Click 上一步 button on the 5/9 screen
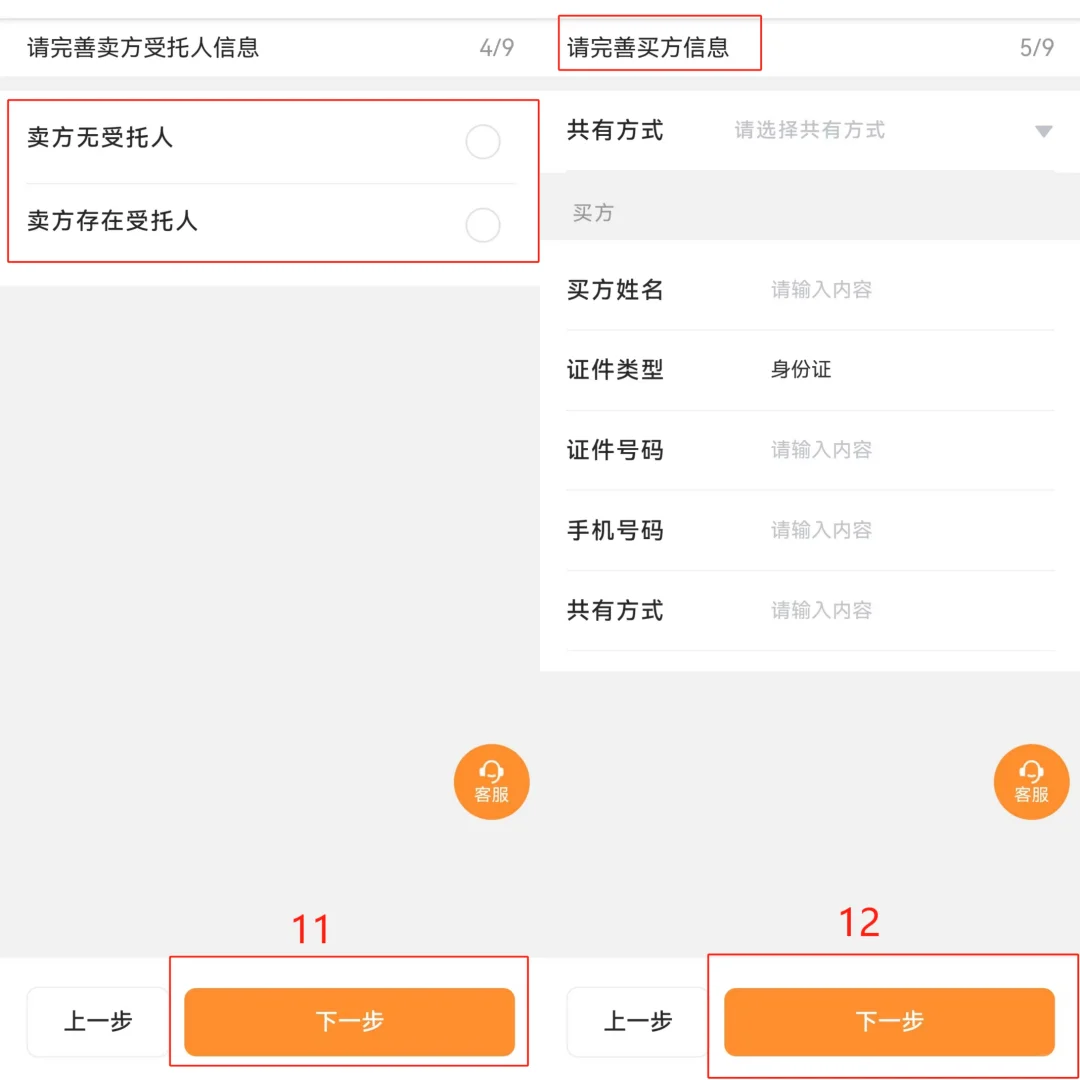Viewport: 1080px width, 1080px height. coord(637,1021)
